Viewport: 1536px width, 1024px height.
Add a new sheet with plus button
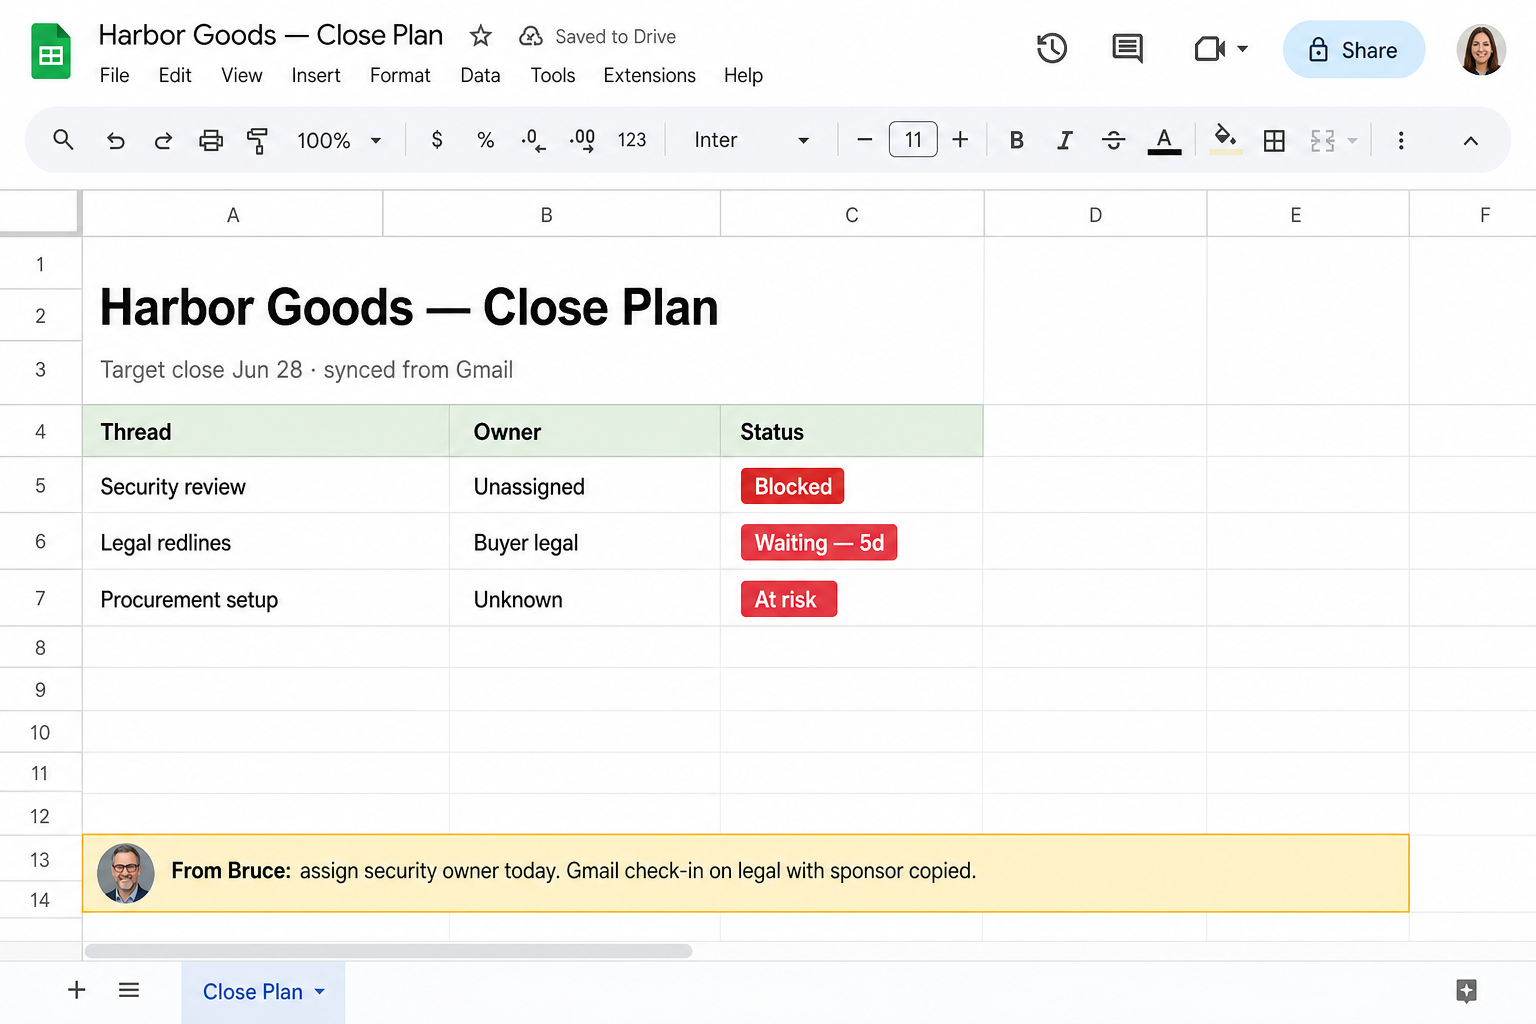coord(77,990)
